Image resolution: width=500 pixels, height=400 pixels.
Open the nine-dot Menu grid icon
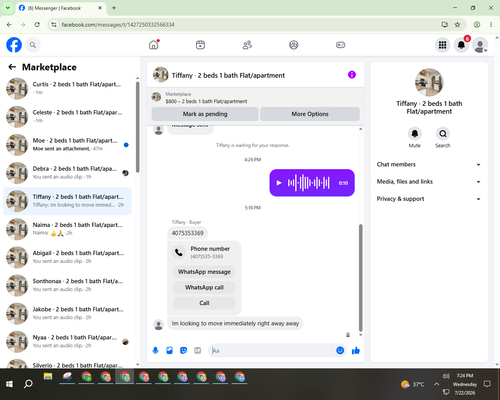coord(442,45)
